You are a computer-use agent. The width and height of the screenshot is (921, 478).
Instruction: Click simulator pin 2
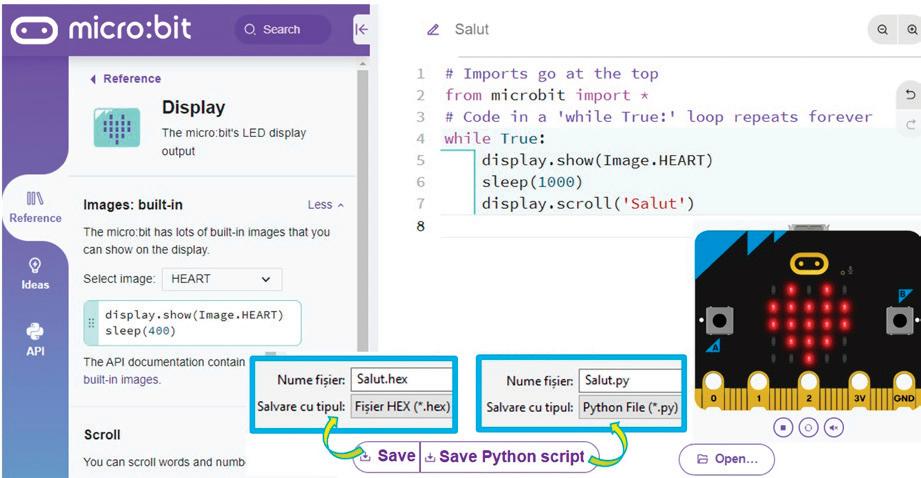point(809,392)
